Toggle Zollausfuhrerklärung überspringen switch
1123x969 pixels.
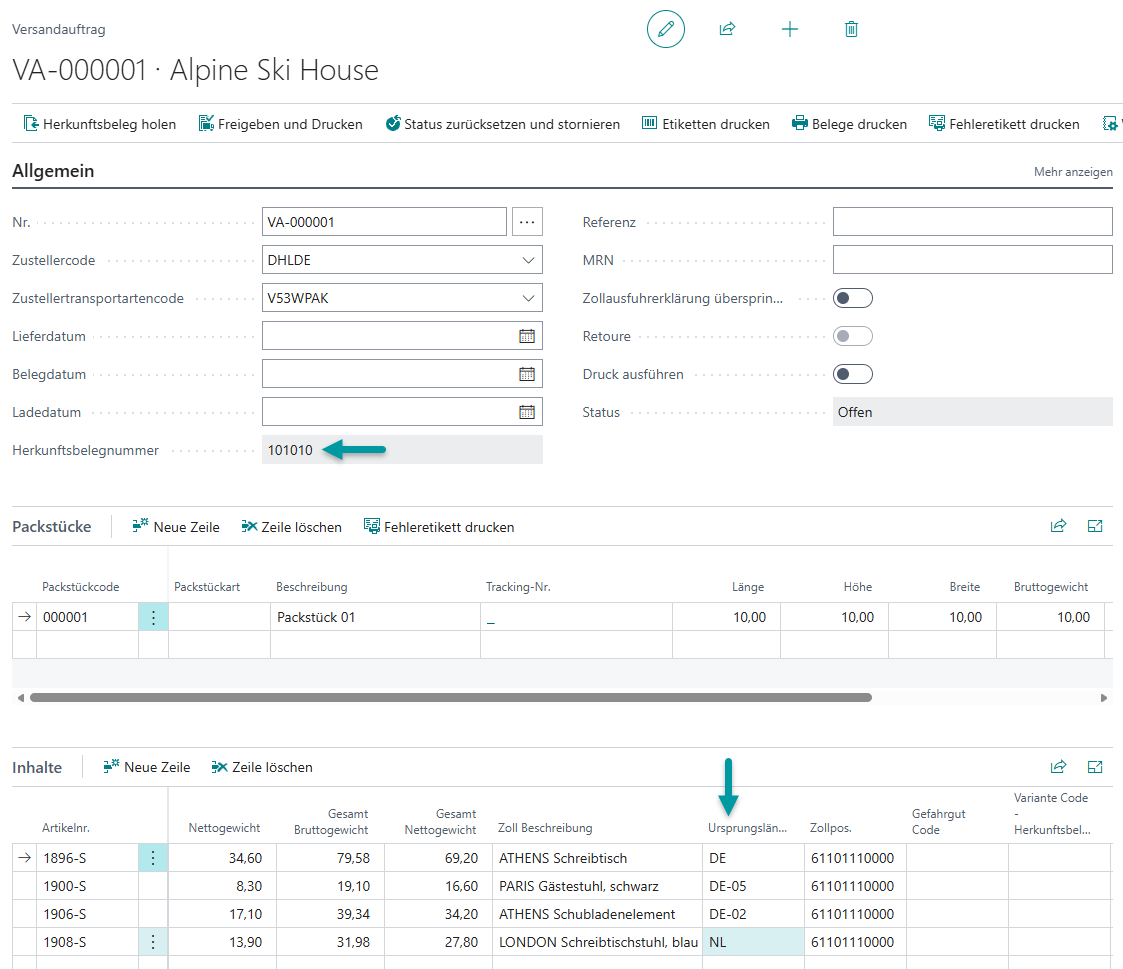click(x=853, y=298)
